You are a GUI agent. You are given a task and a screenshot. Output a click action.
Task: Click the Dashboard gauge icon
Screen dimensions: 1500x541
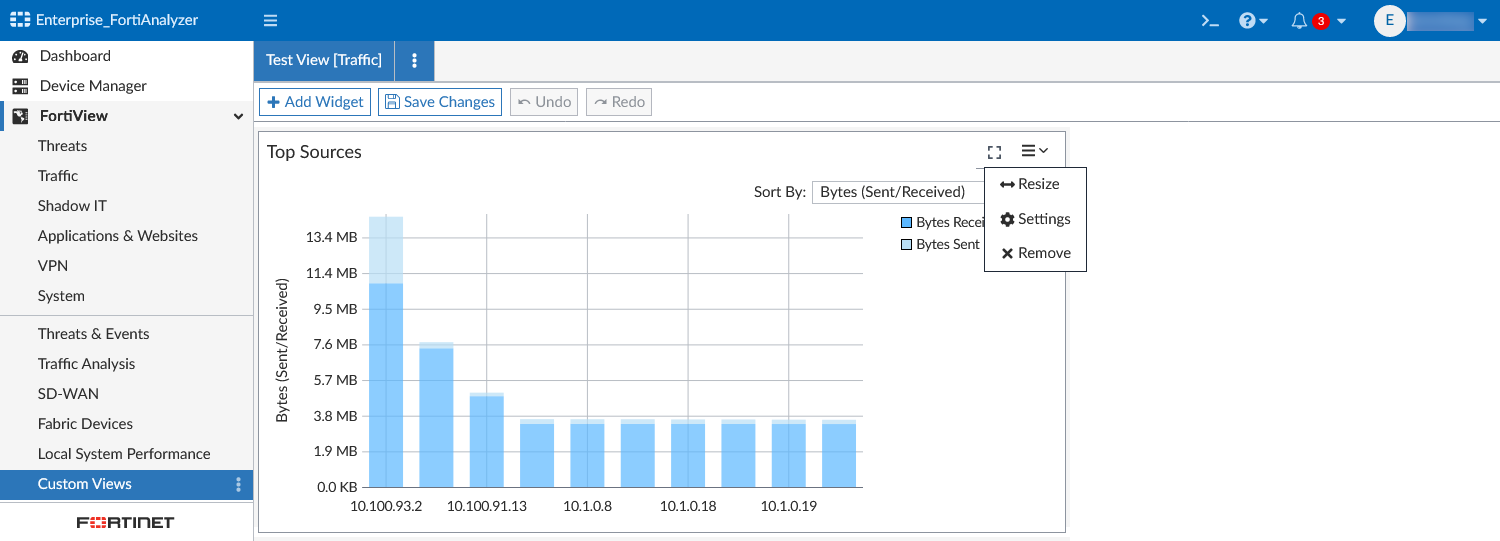click(x=20, y=56)
